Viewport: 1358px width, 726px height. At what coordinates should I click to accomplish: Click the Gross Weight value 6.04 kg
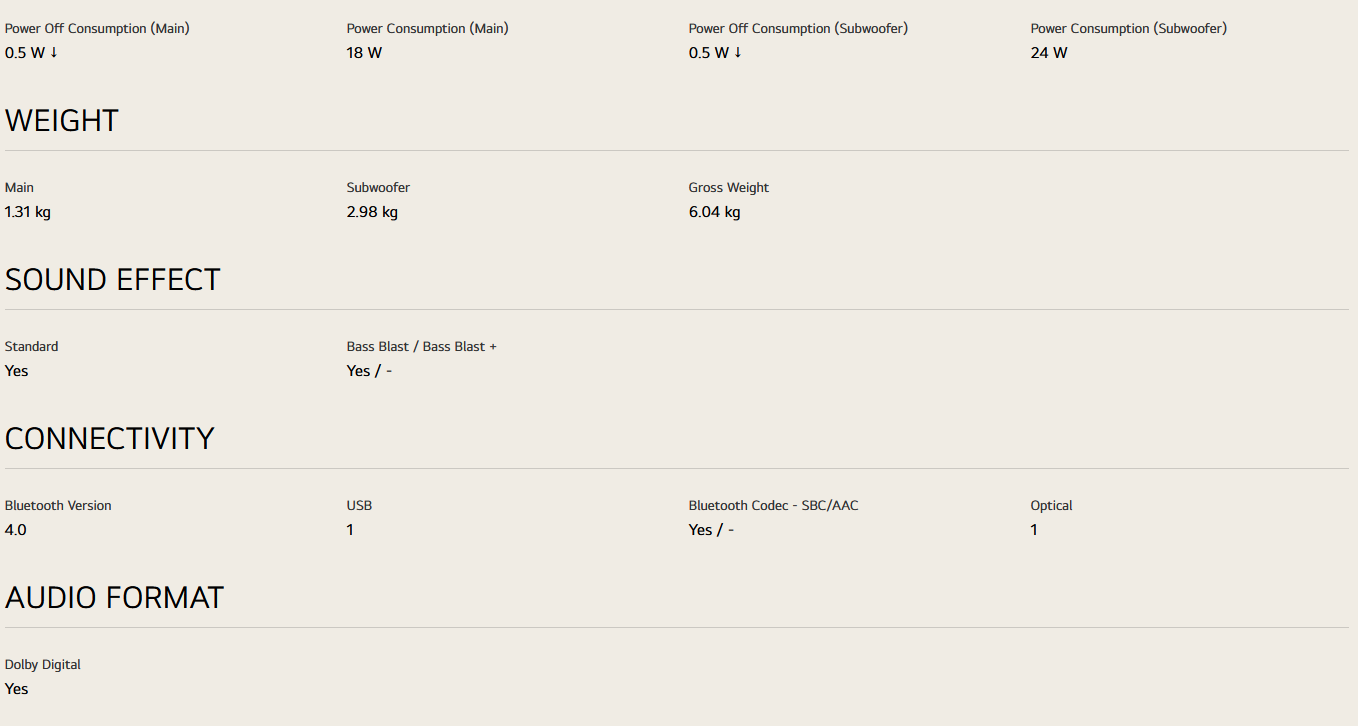coord(714,212)
